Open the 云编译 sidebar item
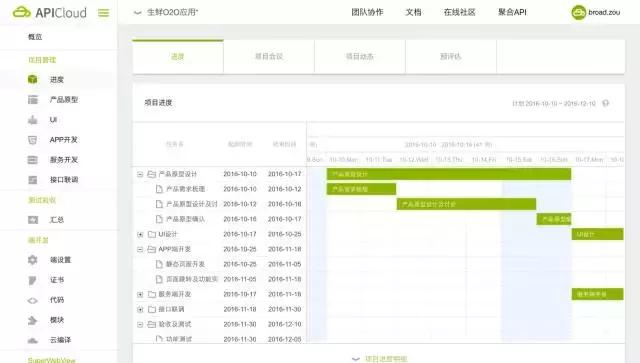The width and height of the screenshot is (640, 363). 60,340
